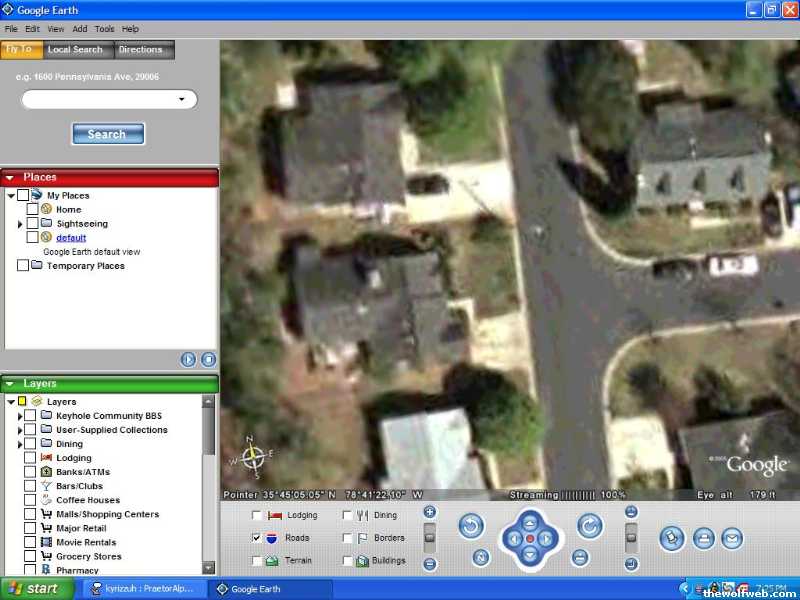Click the zoom in plus button
The width and height of the screenshot is (800, 600).
click(x=430, y=513)
